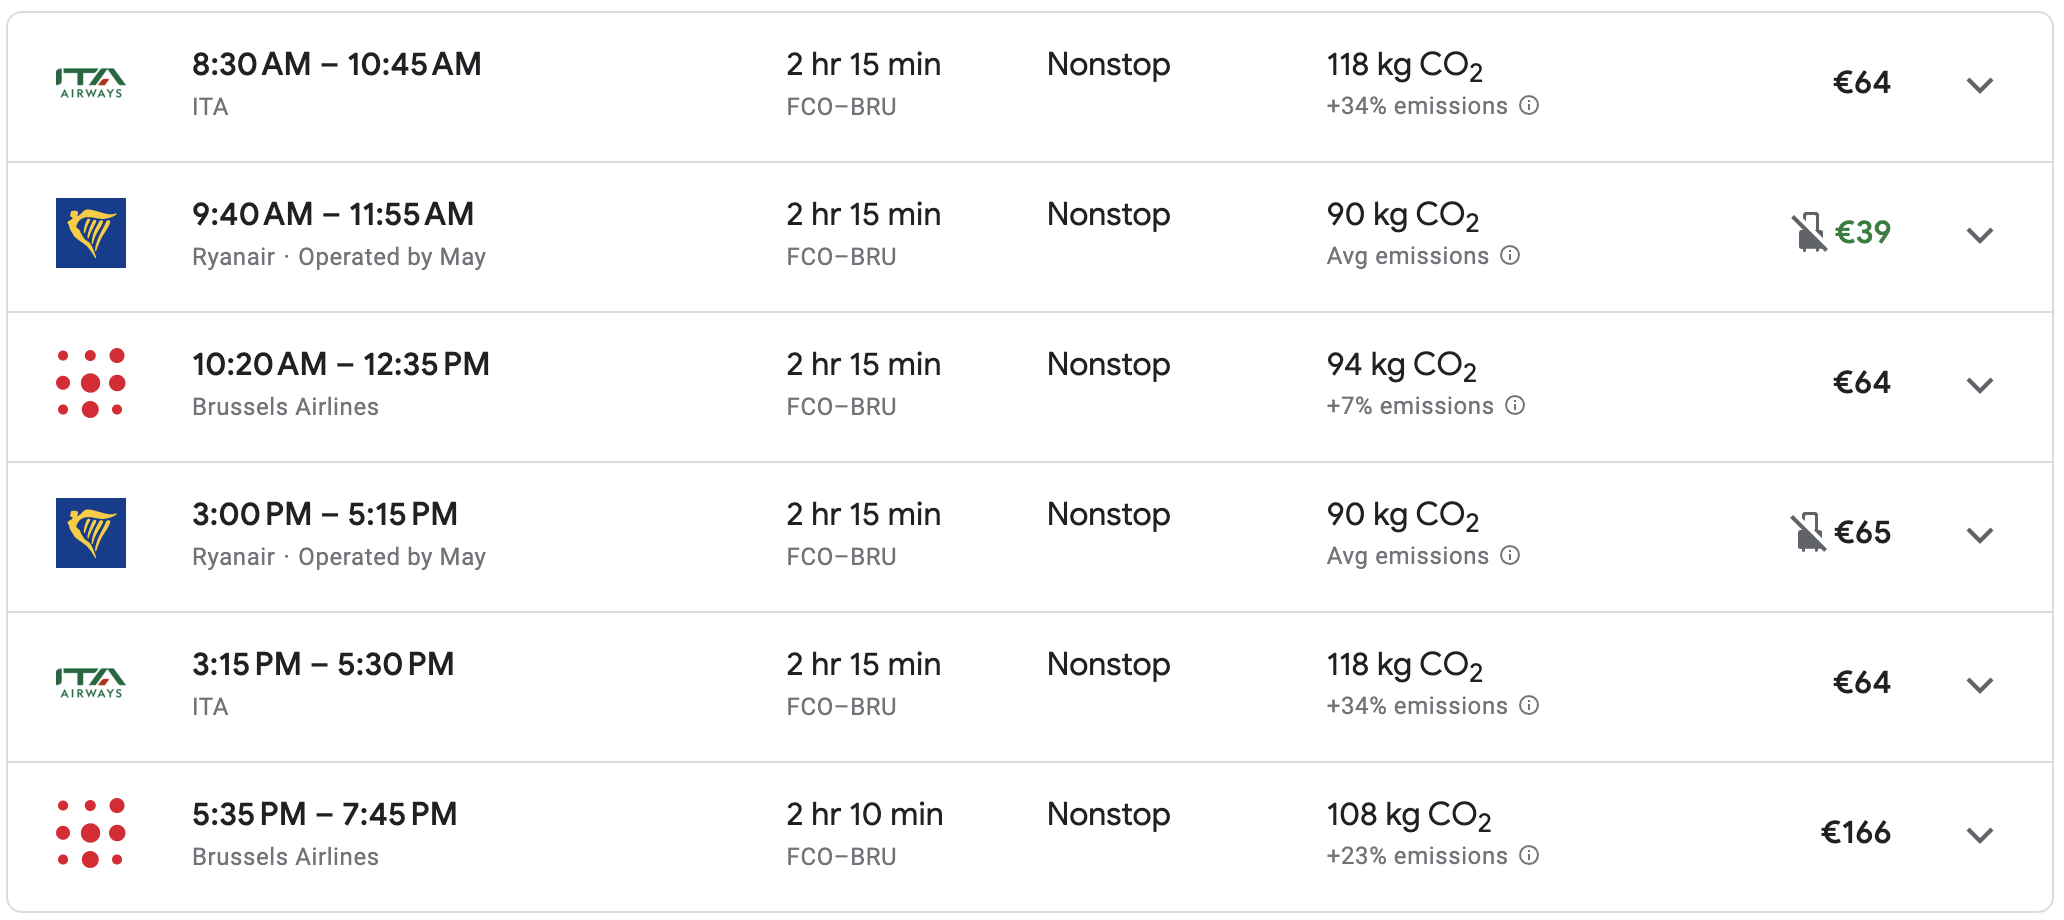Click no-carry-on bag icon beside €65 price
2064x920 pixels.
1808,532
